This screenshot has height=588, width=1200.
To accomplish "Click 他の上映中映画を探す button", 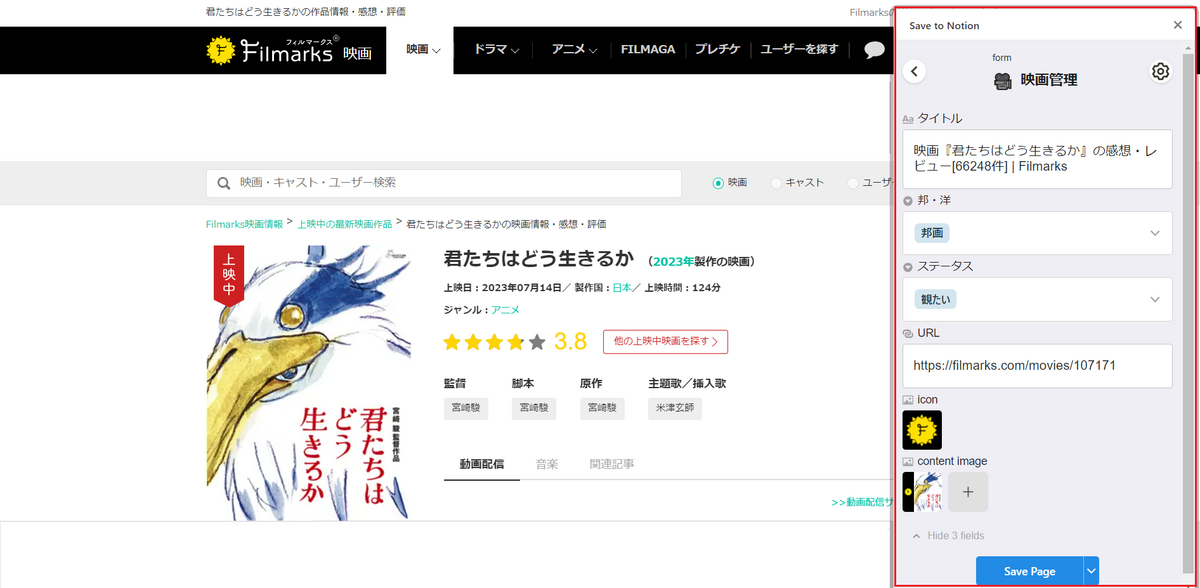I will (x=665, y=341).
